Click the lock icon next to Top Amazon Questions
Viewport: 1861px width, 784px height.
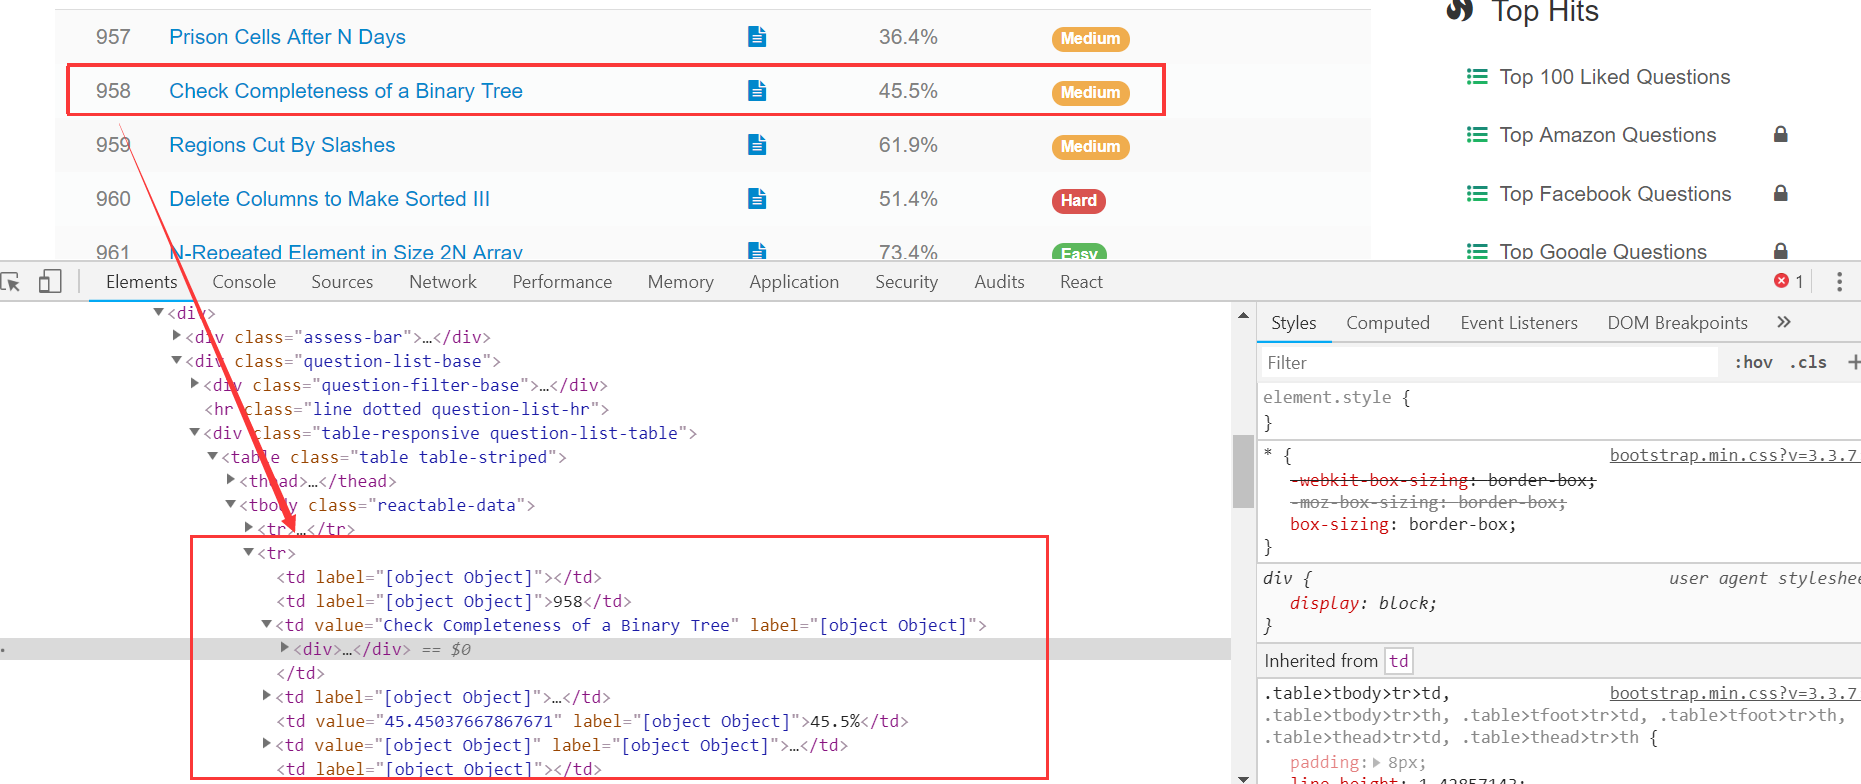1780,134
